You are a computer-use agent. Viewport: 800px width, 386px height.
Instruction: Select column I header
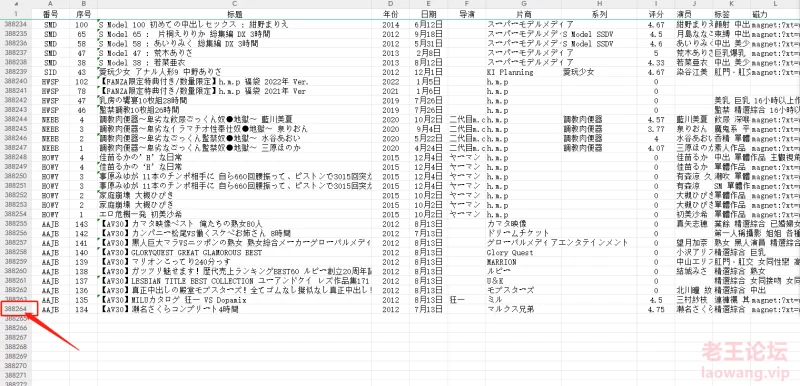(x=657, y=4)
